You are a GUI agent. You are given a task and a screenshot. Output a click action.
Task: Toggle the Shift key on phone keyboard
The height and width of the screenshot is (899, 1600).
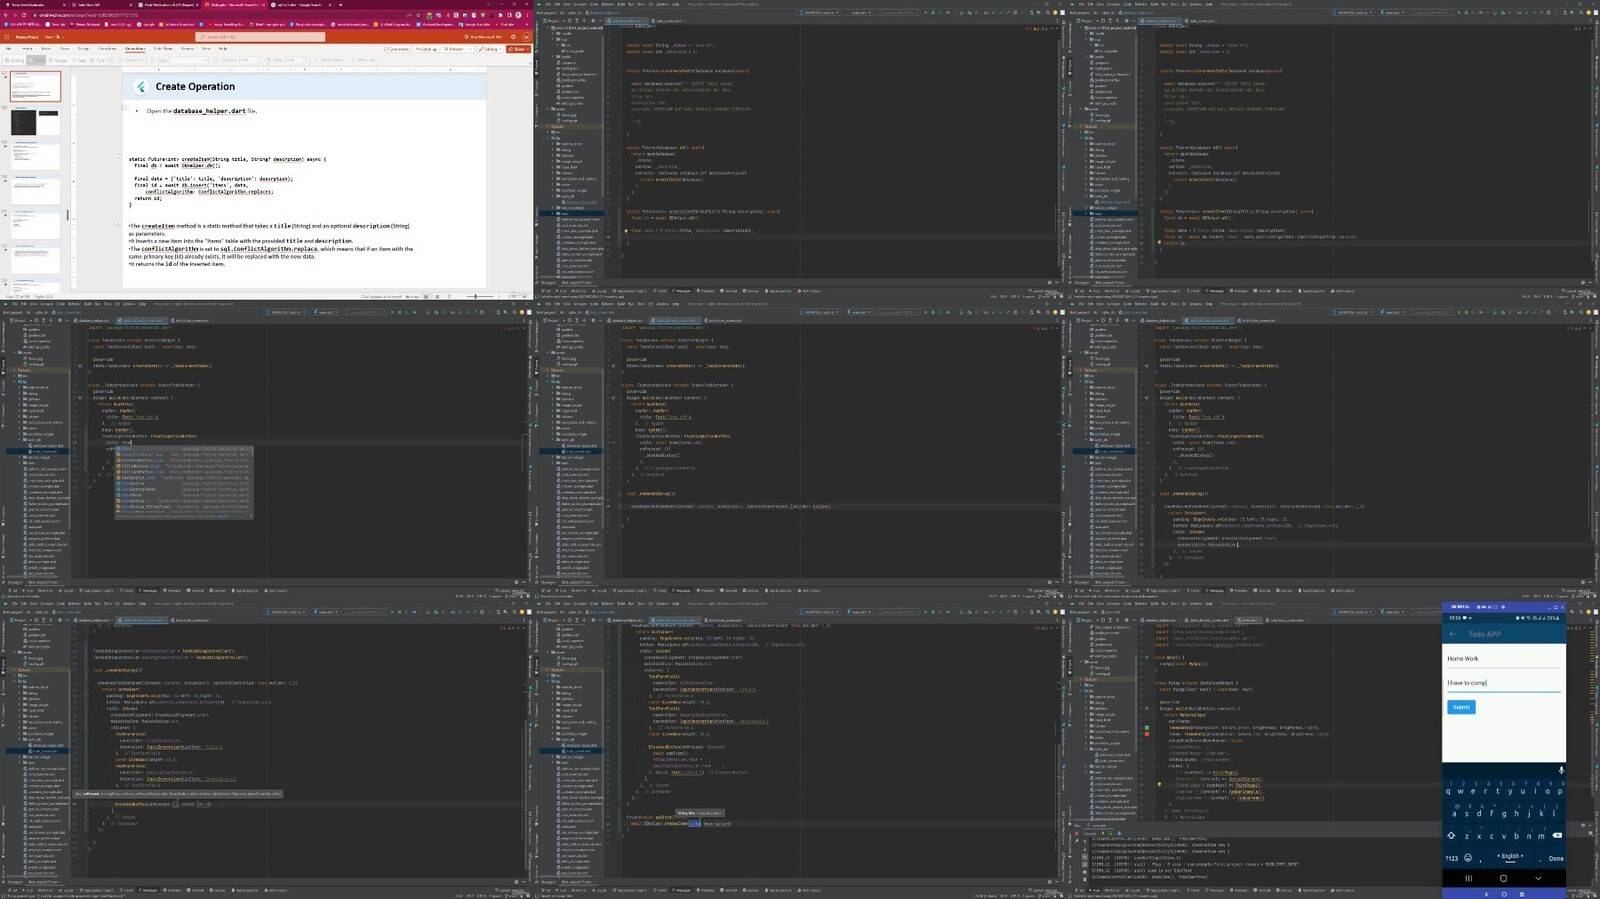(x=1451, y=835)
